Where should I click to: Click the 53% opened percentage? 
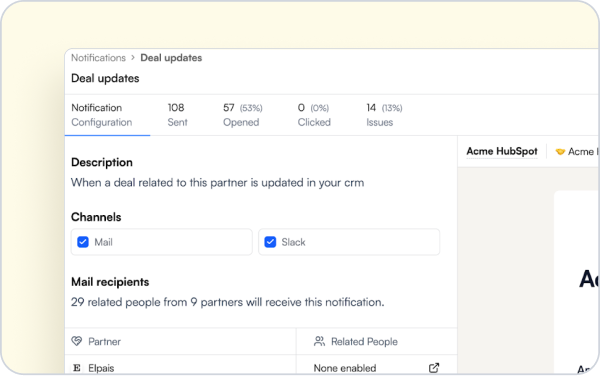251,108
